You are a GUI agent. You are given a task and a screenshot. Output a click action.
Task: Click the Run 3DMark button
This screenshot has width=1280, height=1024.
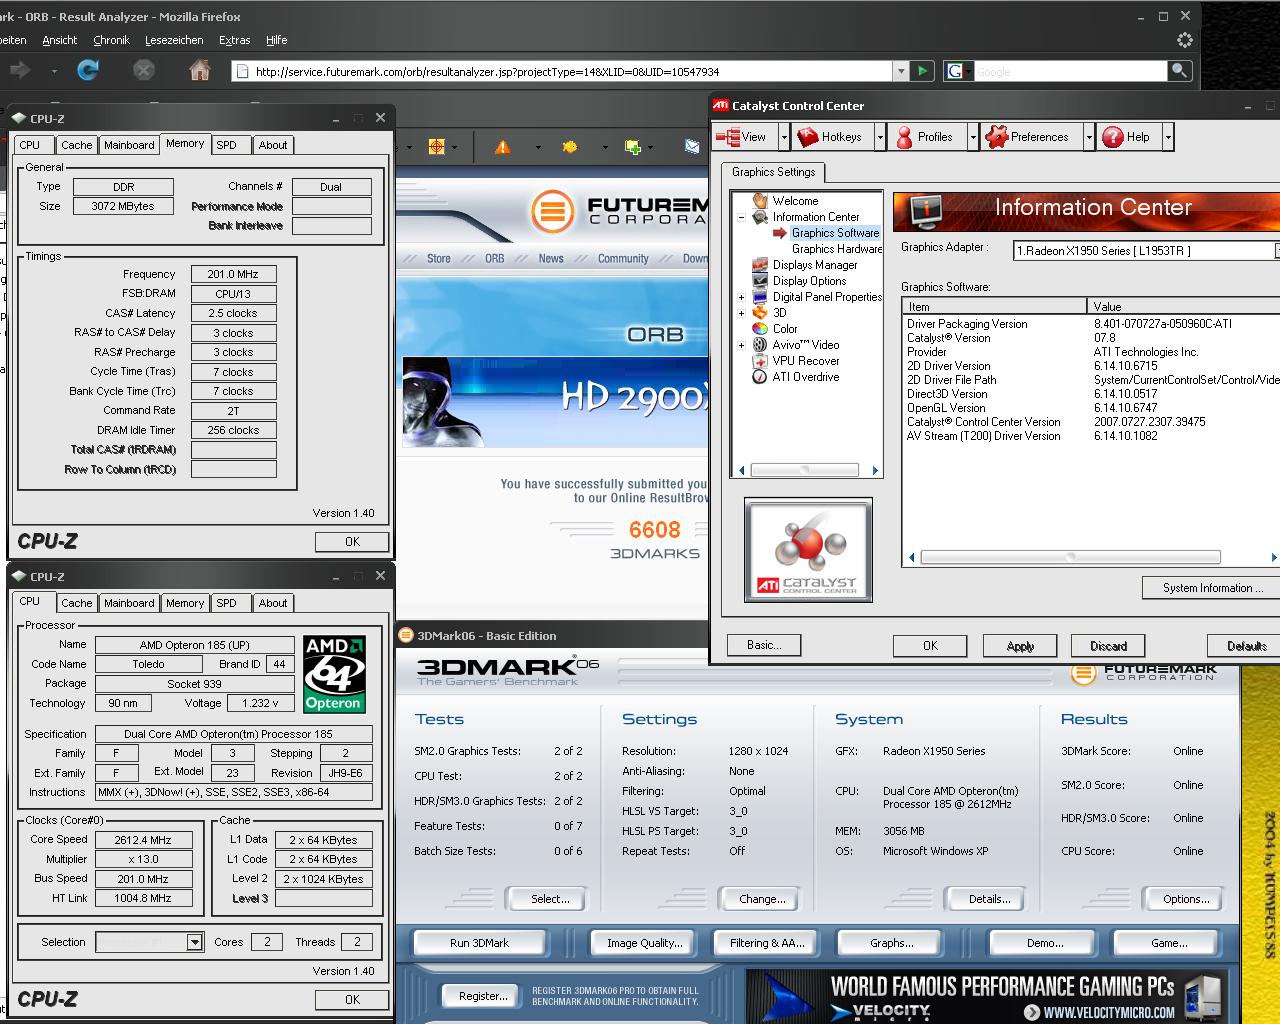(479, 943)
